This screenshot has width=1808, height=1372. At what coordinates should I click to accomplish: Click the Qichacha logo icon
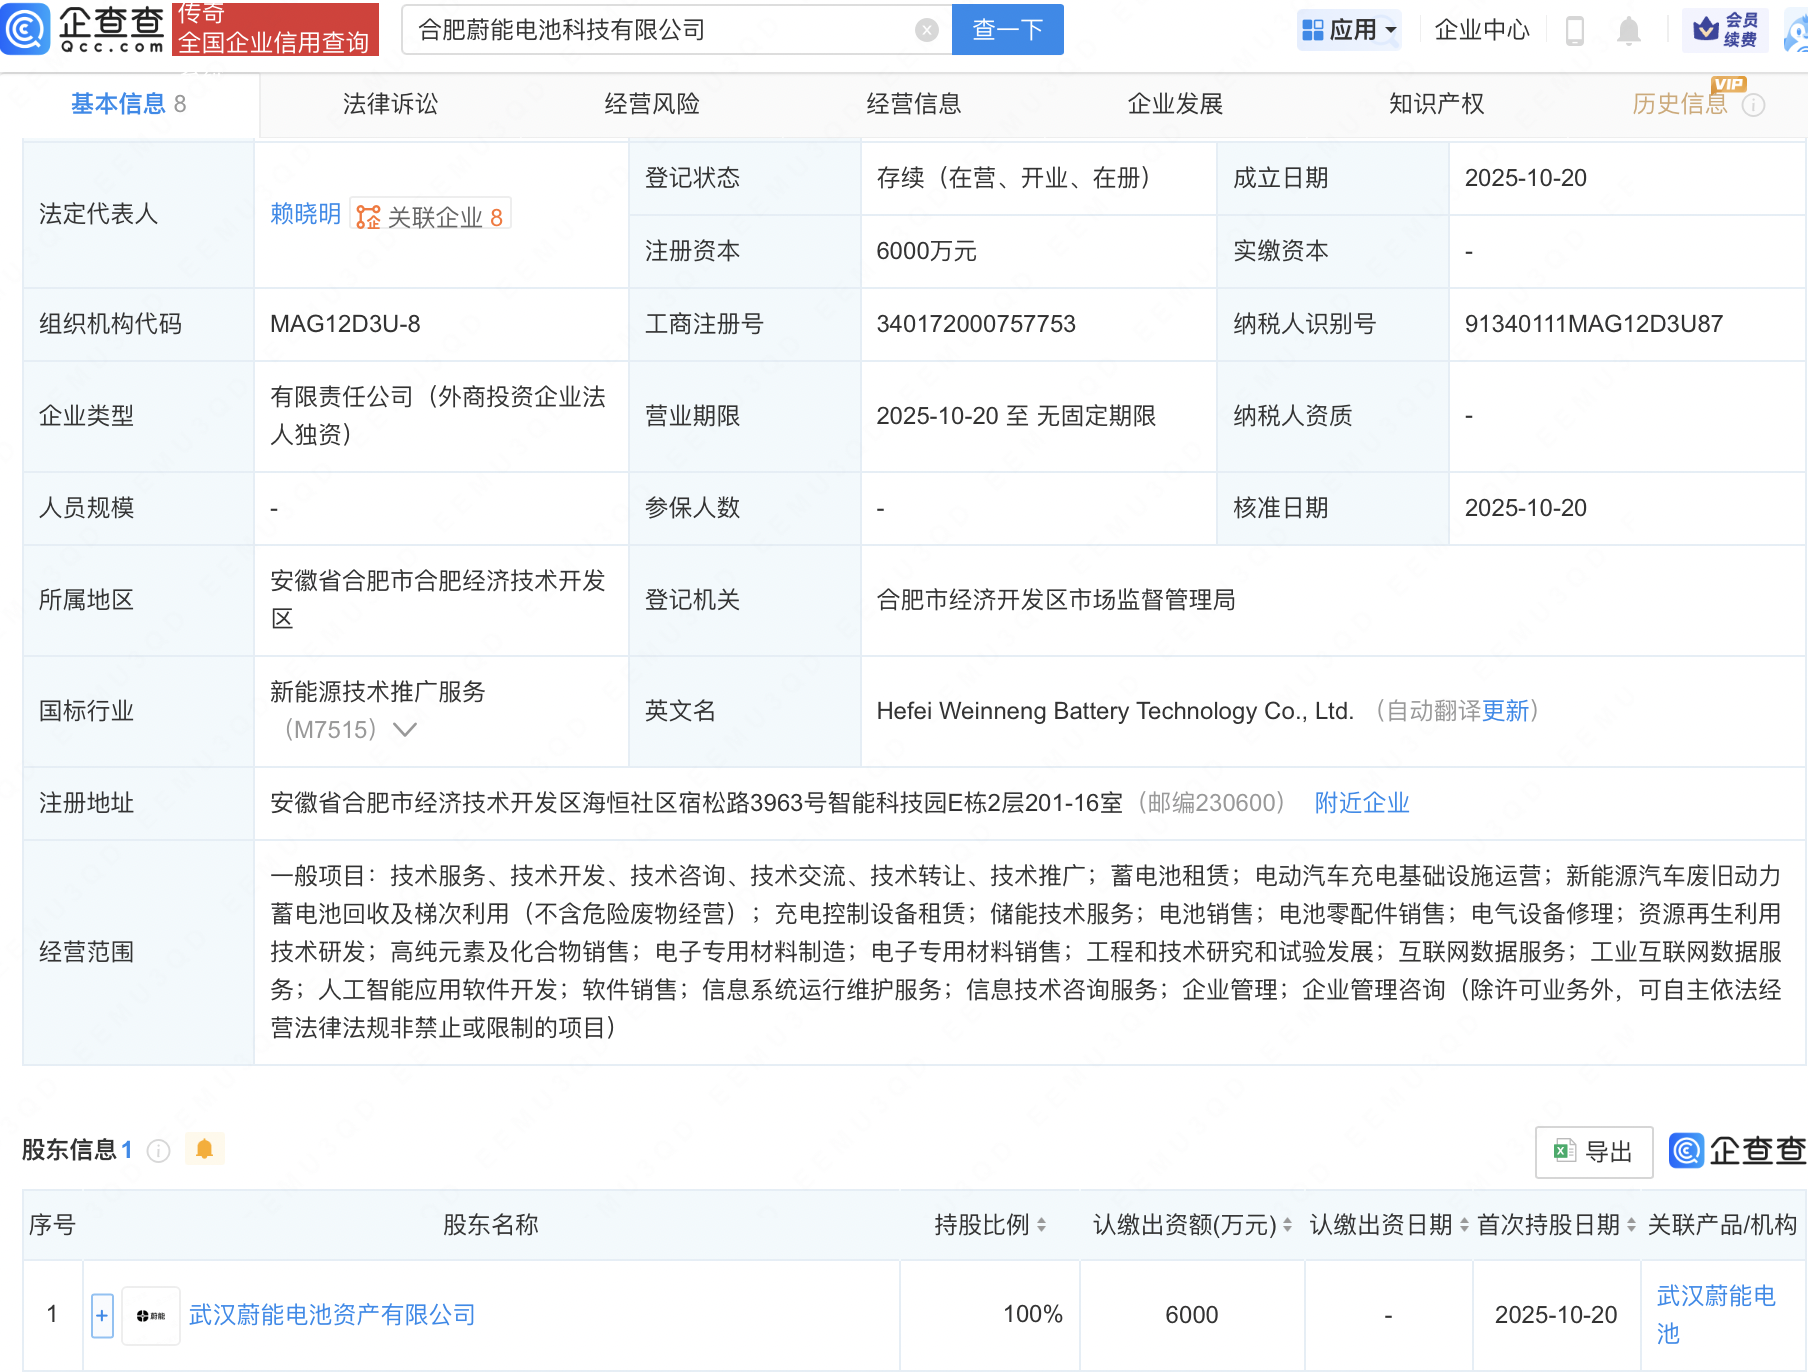(x=26, y=29)
